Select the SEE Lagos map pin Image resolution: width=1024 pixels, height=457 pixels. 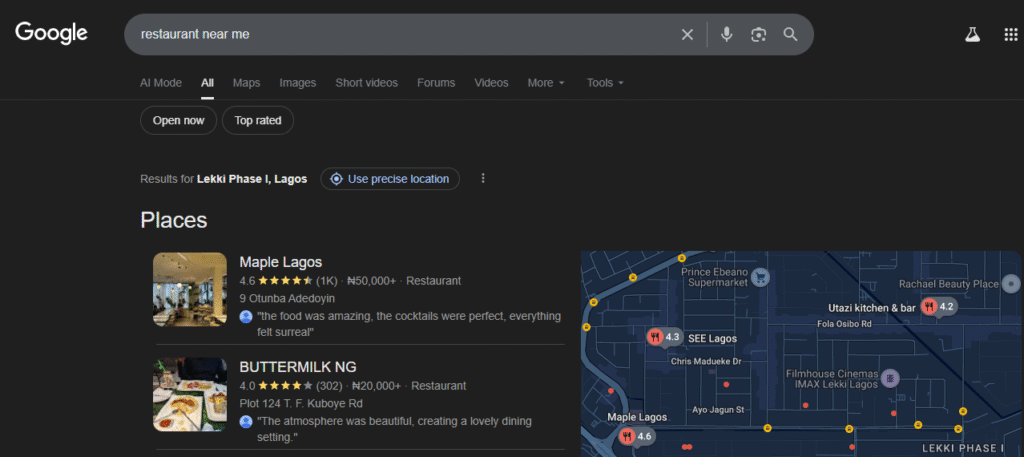[x=656, y=337]
